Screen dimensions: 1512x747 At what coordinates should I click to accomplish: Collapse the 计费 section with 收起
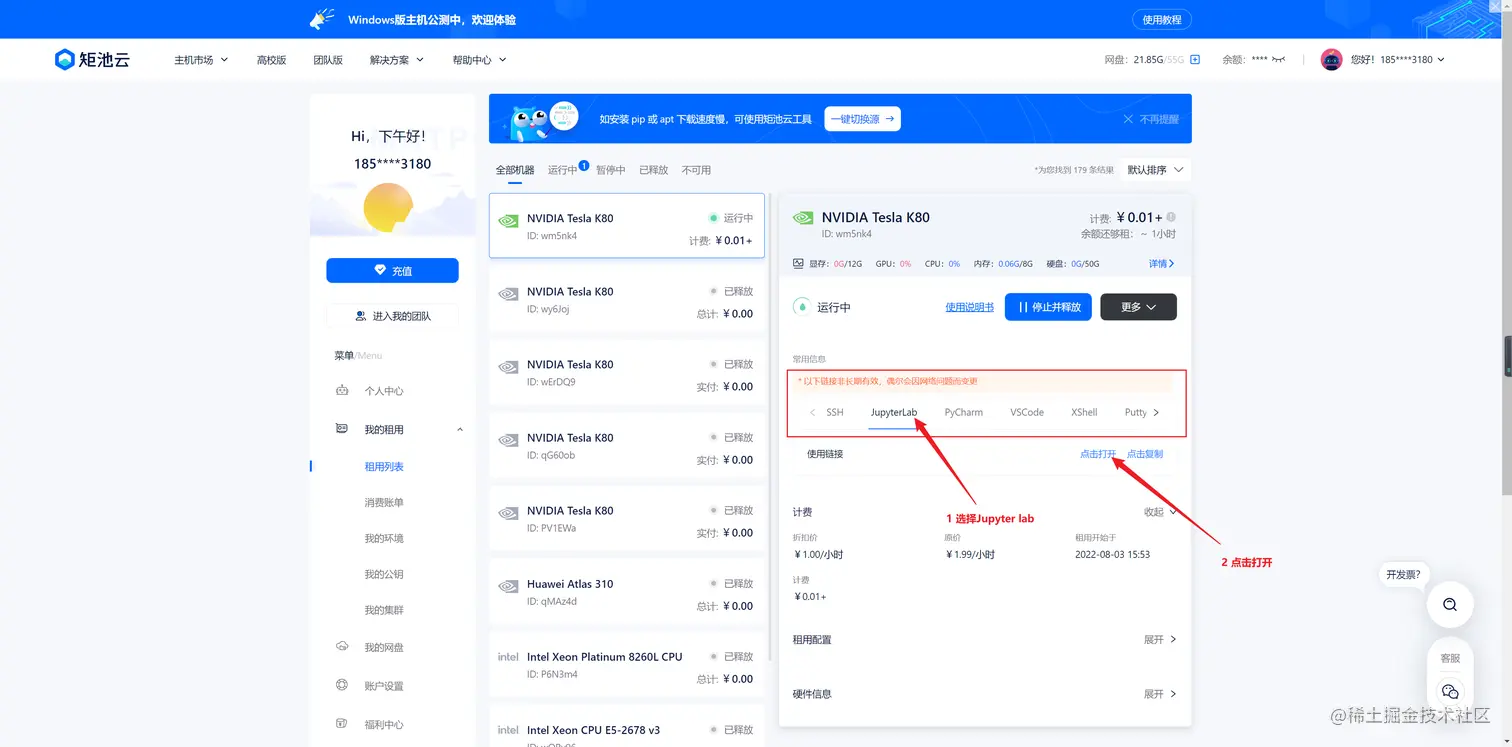(1161, 512)
